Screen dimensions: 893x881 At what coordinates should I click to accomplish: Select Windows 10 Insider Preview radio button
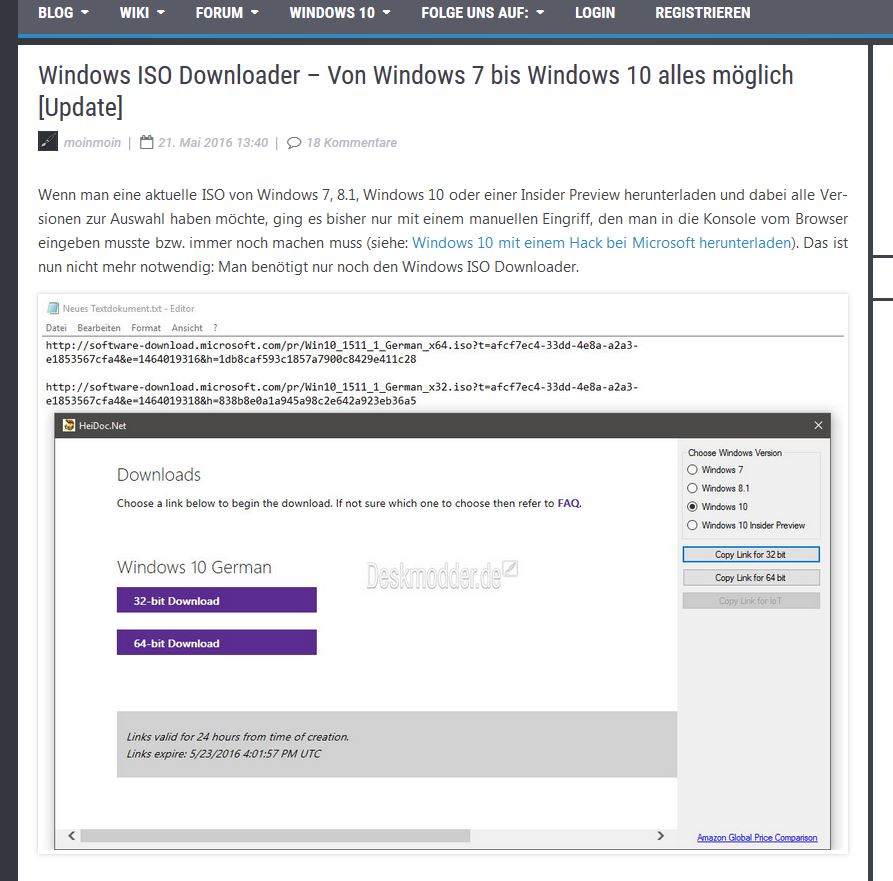(692, 525)
